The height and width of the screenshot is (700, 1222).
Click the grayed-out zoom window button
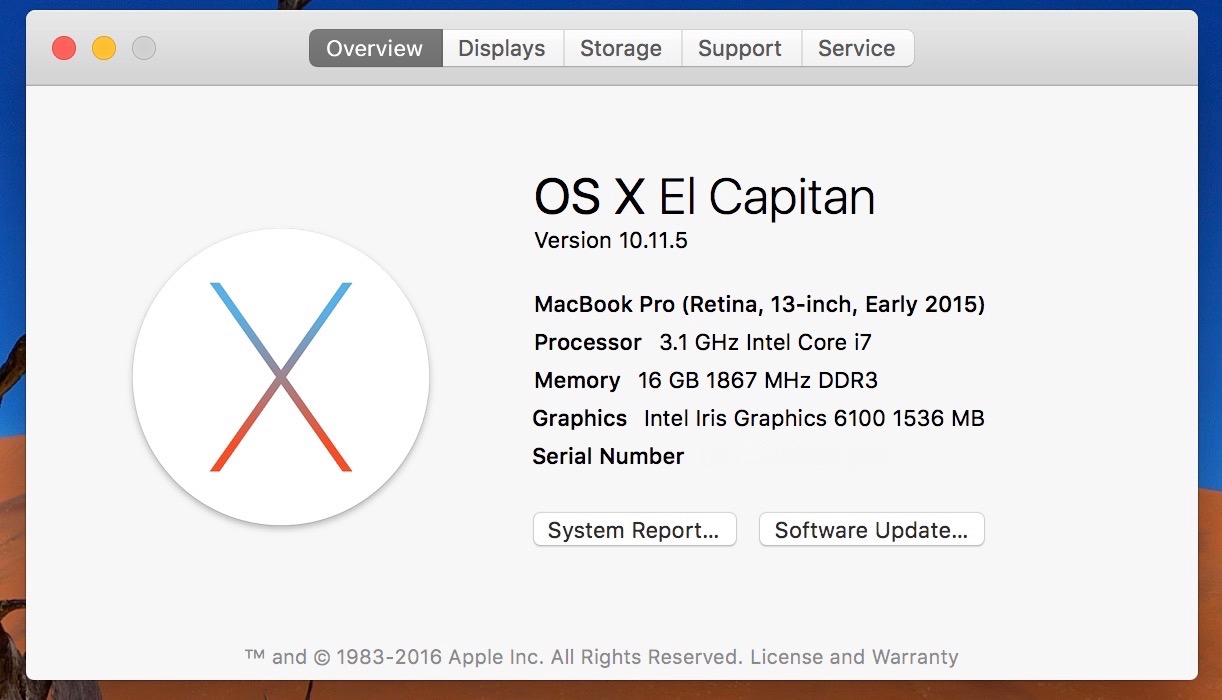point(144,48)
